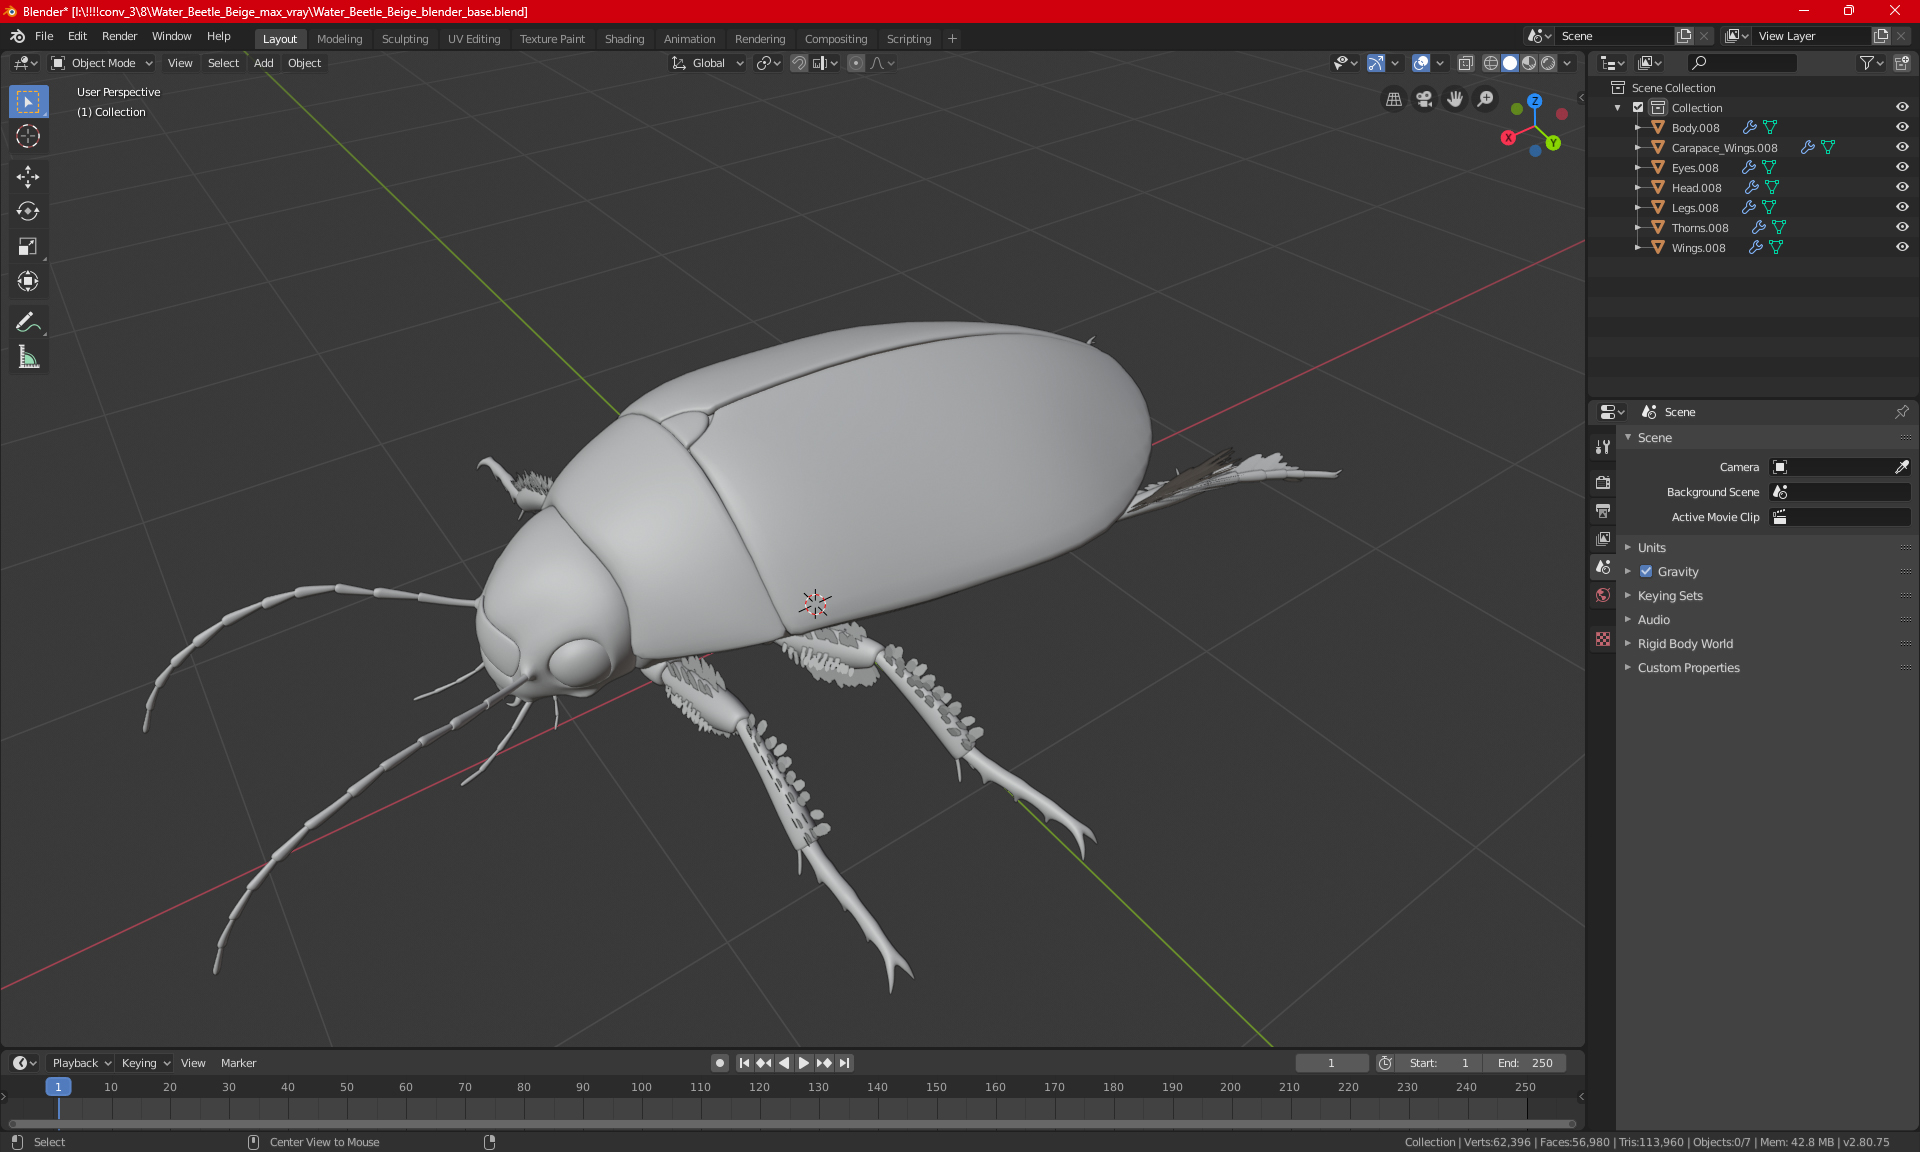Choose the Annotate pencil tool
Screen dimensions: 1920x1152
[28, 322]
